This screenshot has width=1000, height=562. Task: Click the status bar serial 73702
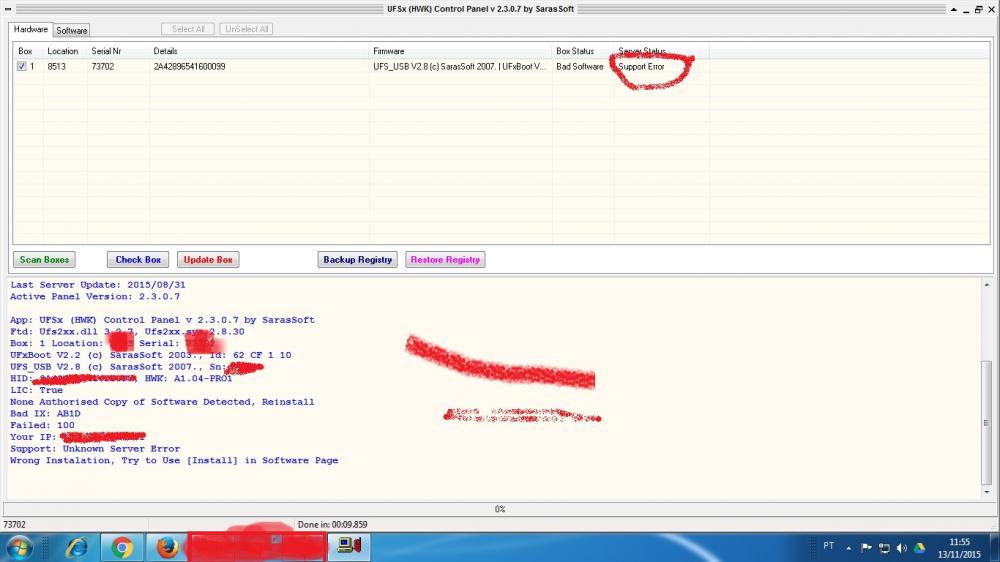click(x=15, y=524)
